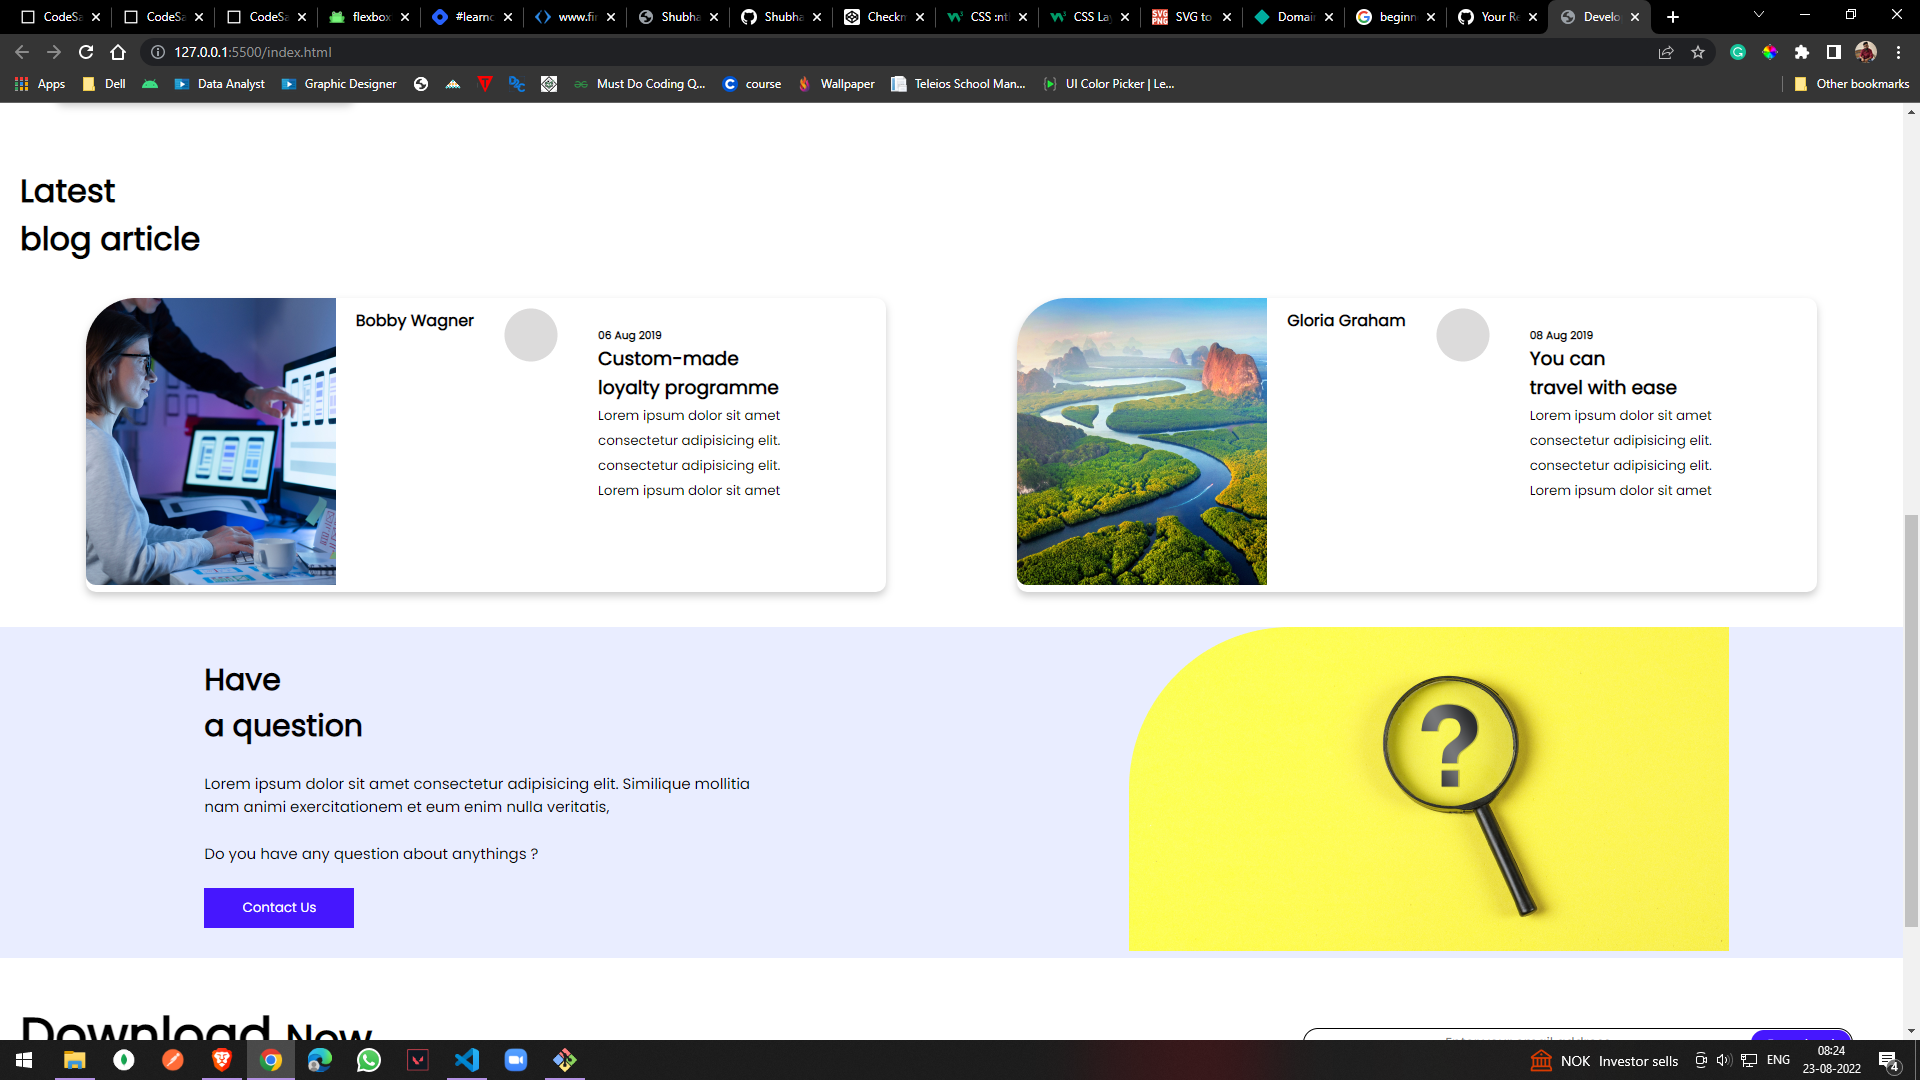Screen dimensions: 1920x1080
Task: Bookmark this page with the star icon
Action: [x=1698, y=52]
